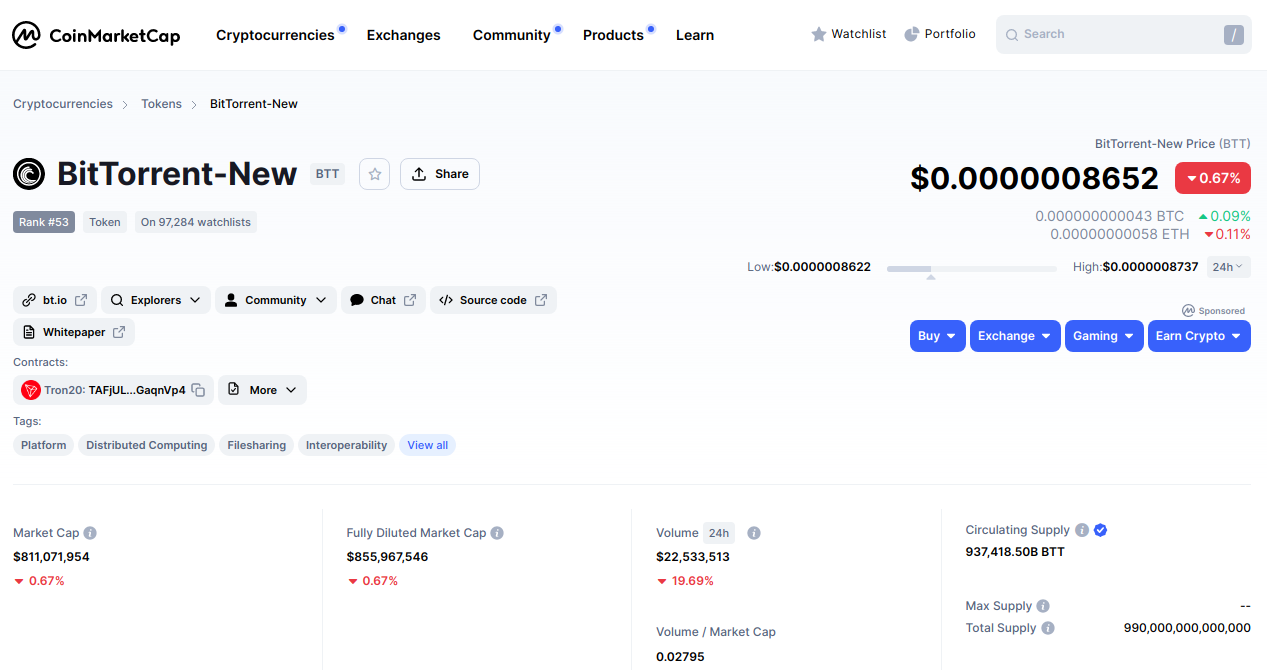Click the verified checkmark badge icon

(1100, 530)
